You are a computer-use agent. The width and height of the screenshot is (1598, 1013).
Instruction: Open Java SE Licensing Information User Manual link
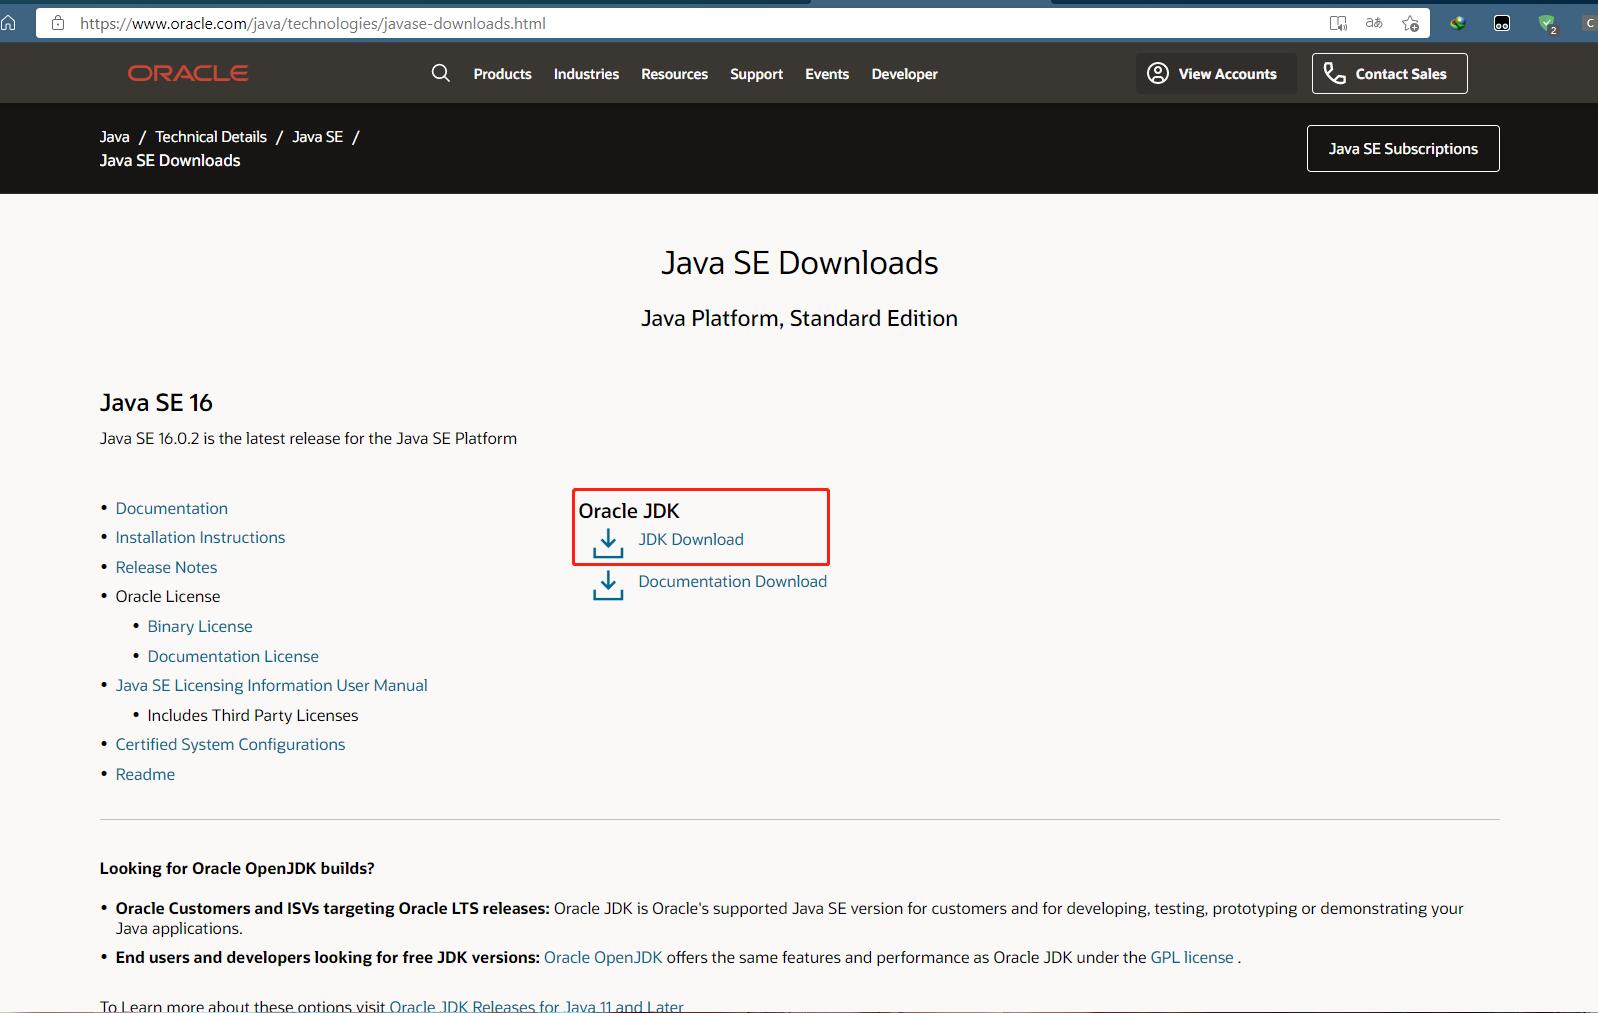pos(271,685)
